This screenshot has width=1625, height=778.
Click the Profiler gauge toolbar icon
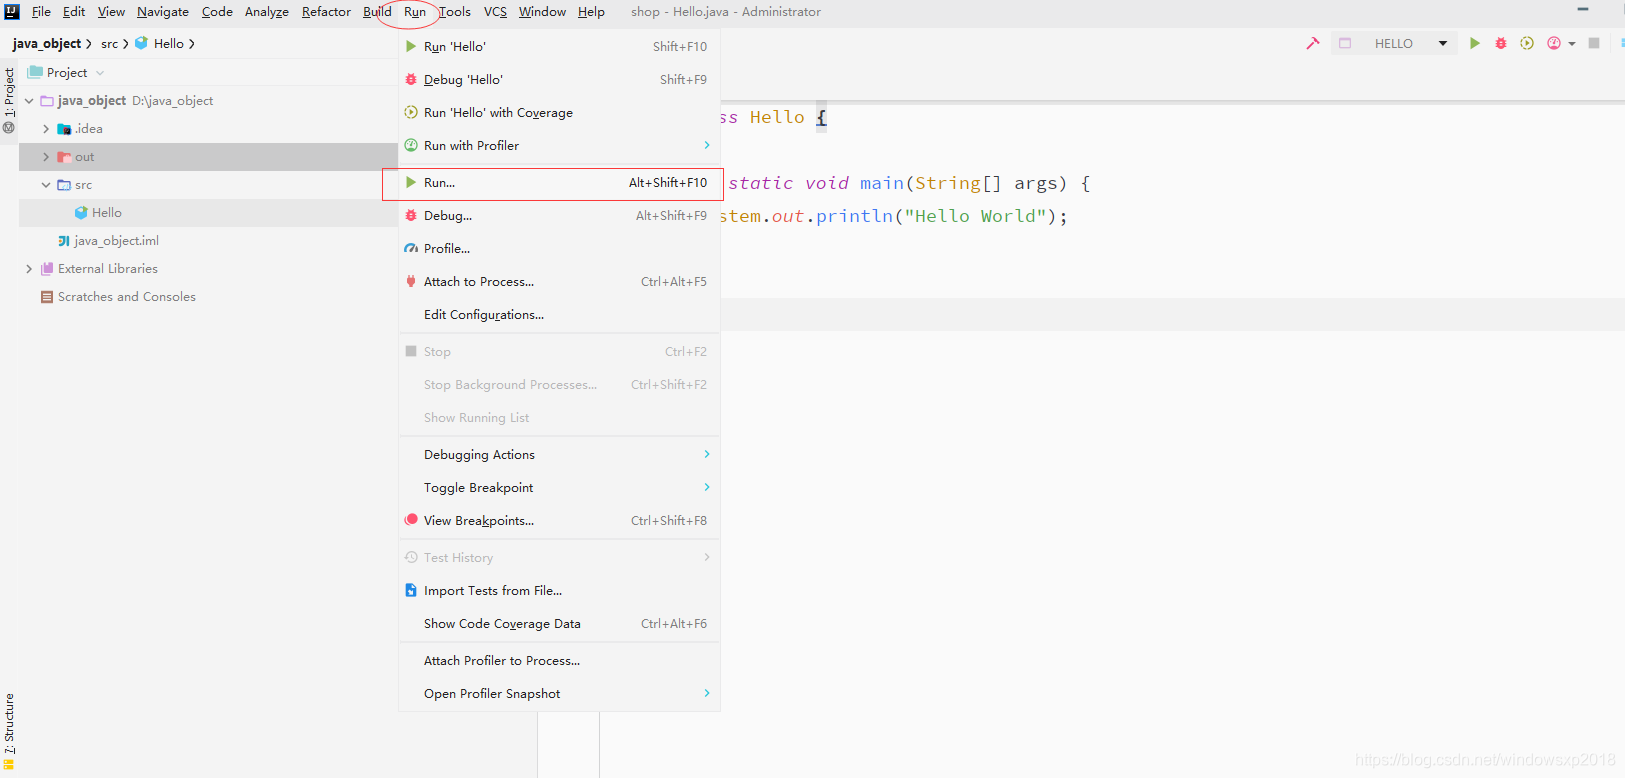[x=1553, y=43]
